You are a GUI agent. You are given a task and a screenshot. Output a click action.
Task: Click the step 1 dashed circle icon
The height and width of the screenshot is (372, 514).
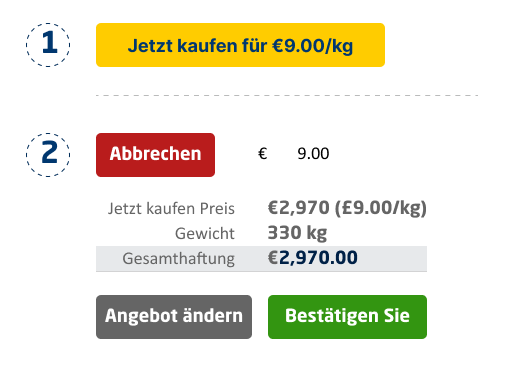point(48,45)
